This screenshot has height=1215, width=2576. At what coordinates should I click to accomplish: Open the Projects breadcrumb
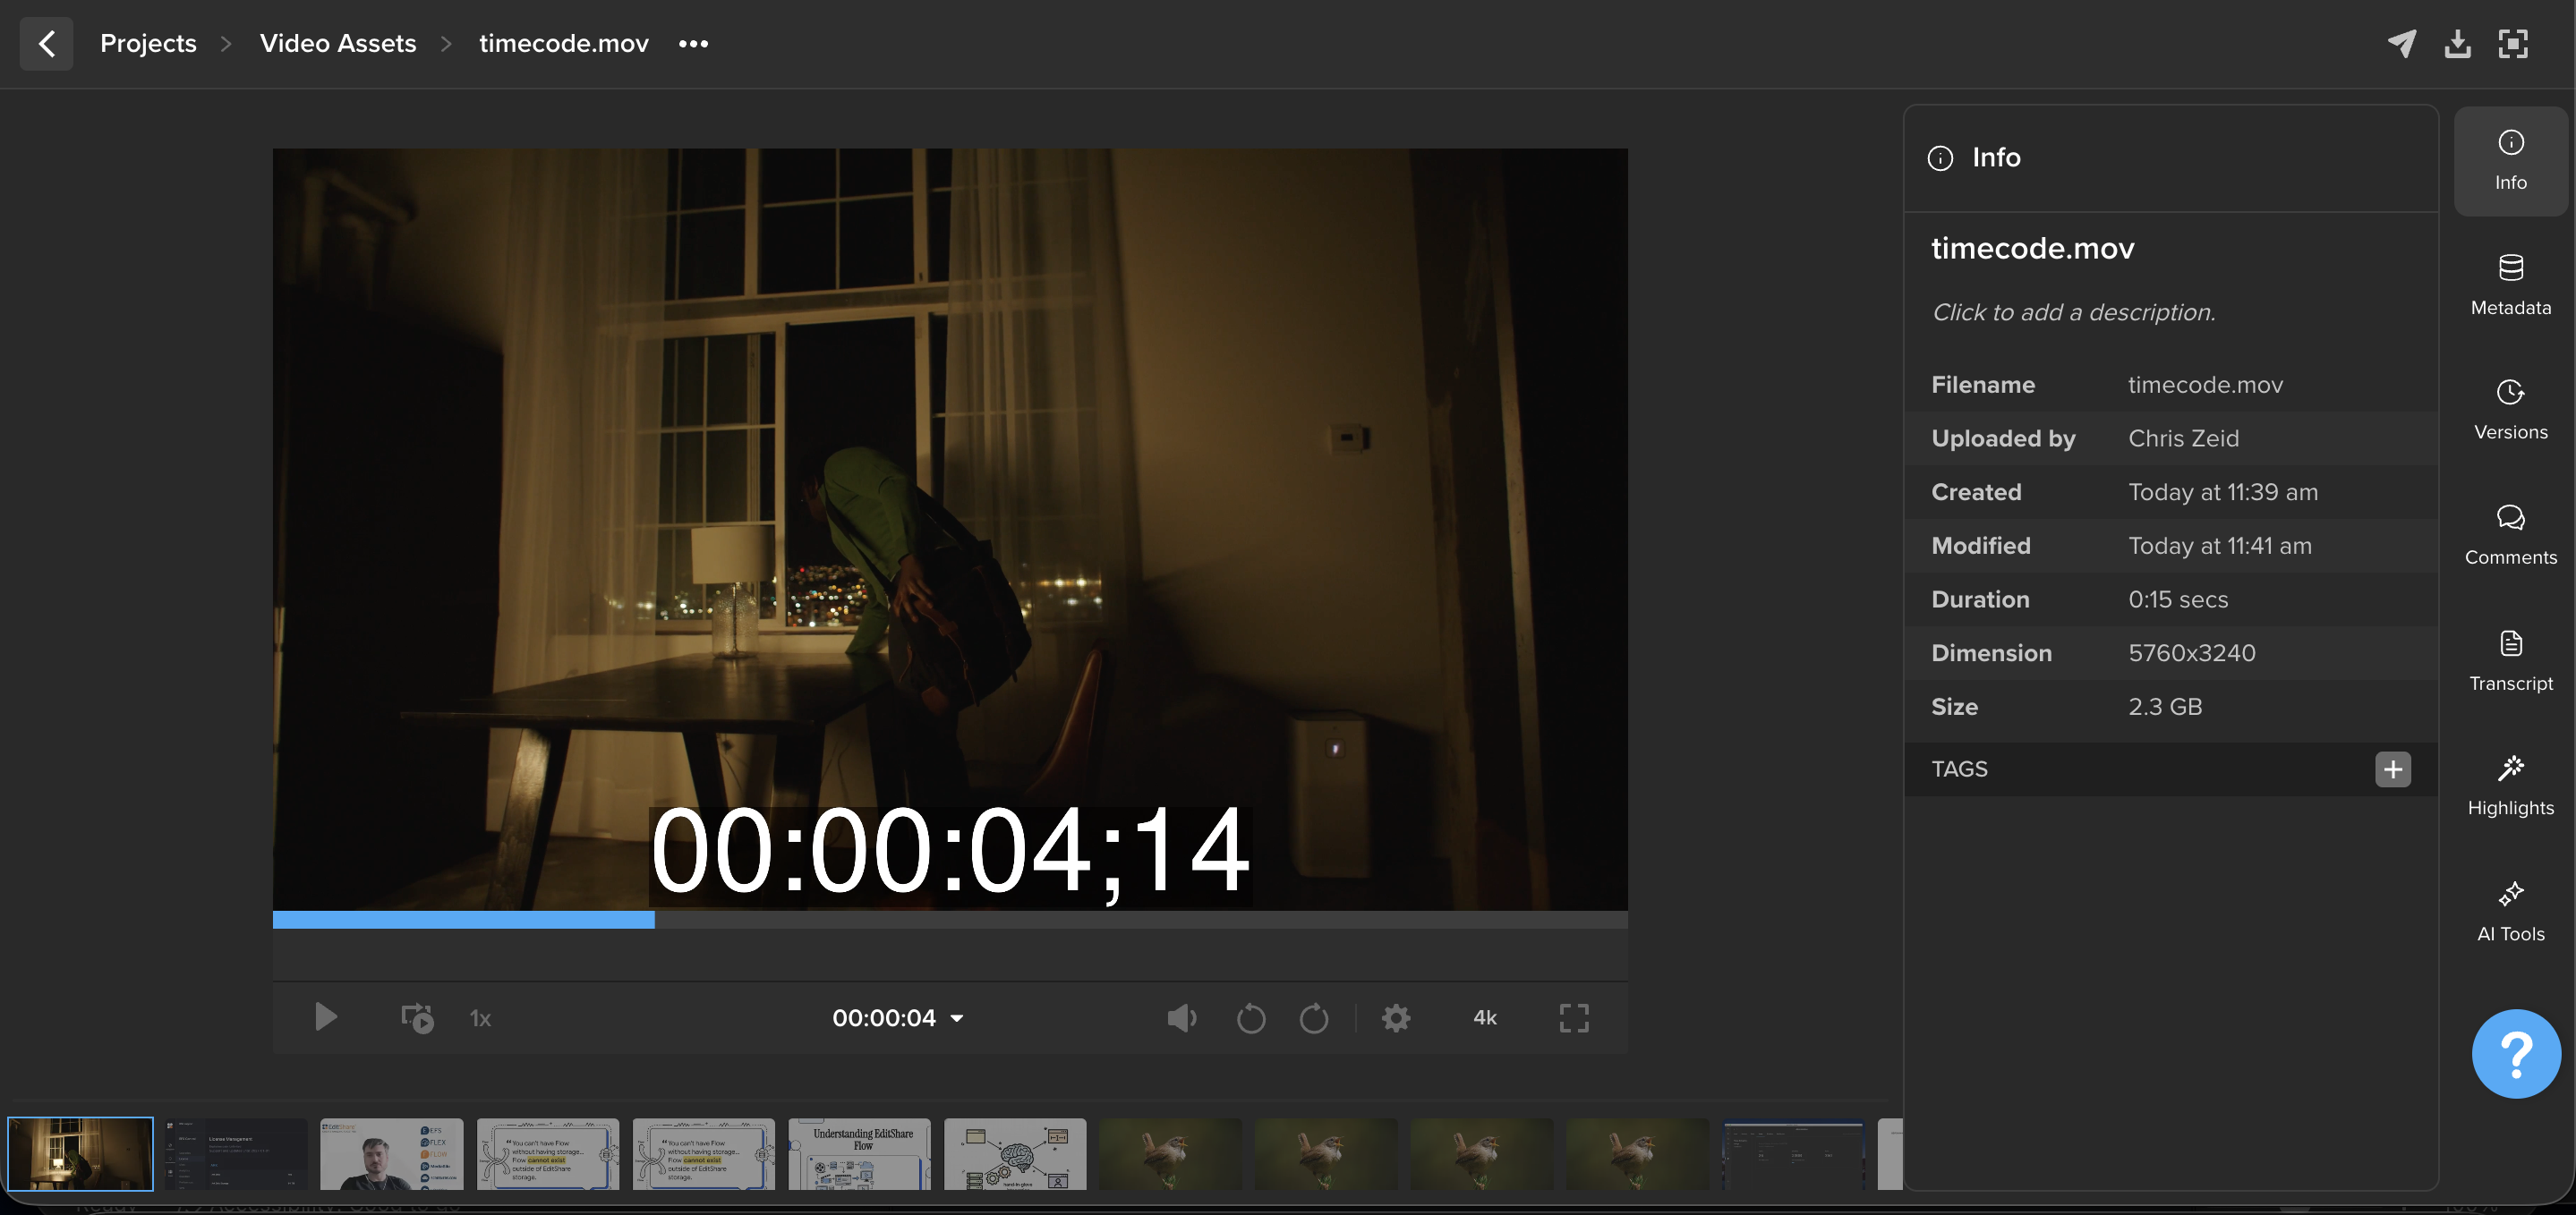(x=148, y=44)
